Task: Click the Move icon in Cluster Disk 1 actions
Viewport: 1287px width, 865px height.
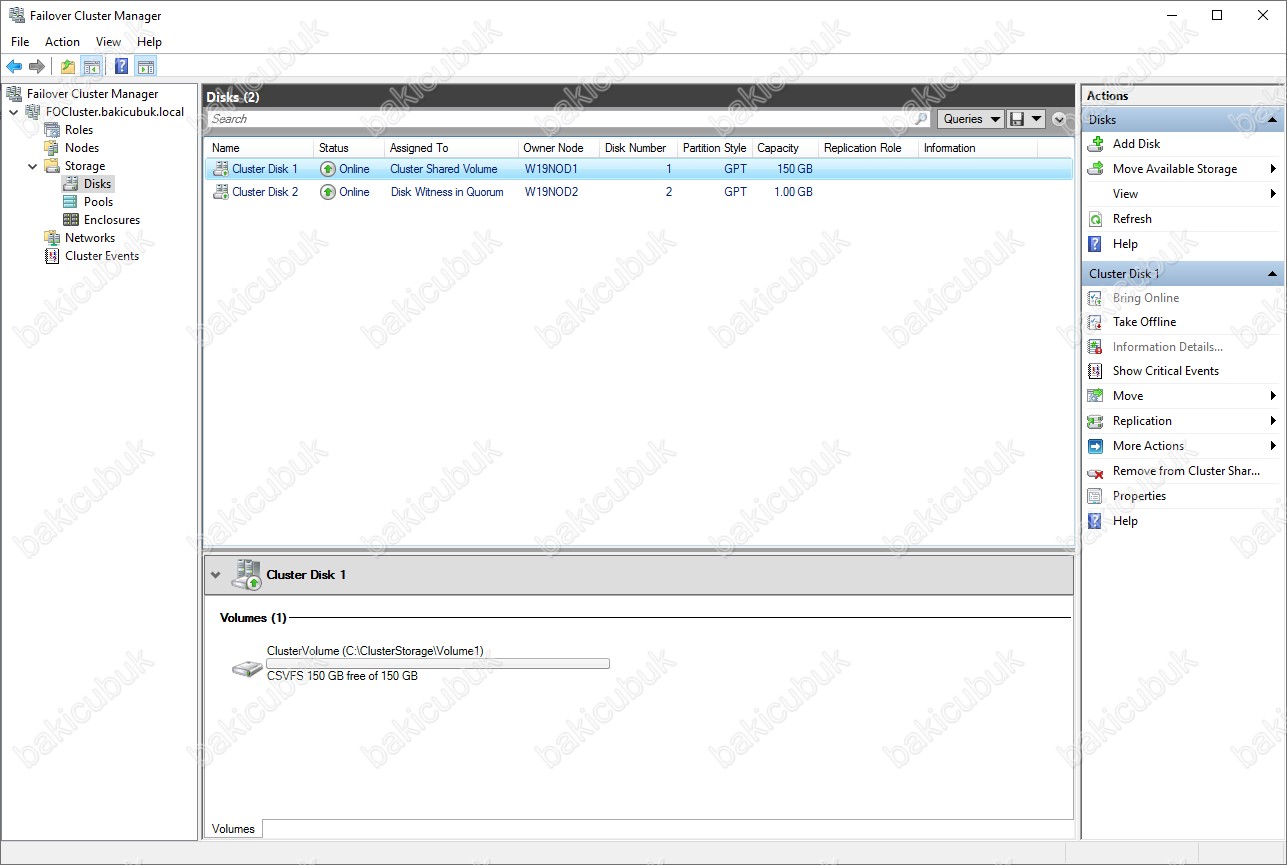Action: (1095, 396)
